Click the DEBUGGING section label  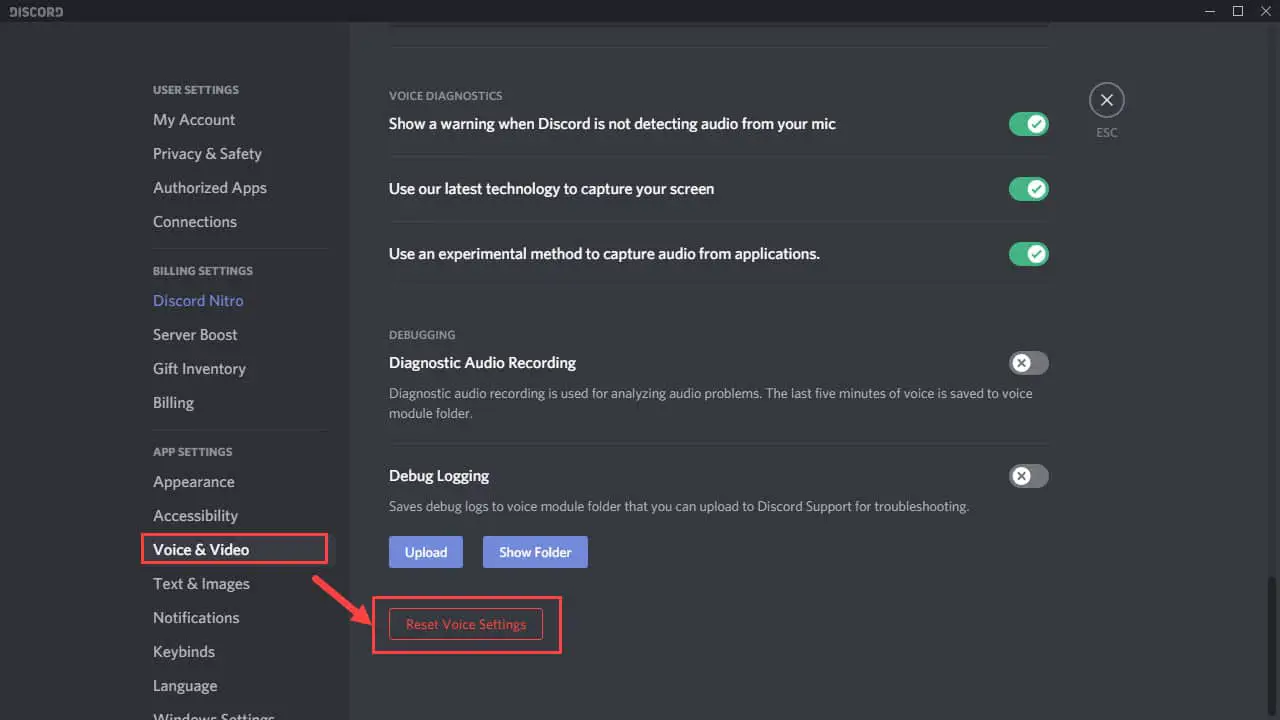click(422, 335)
